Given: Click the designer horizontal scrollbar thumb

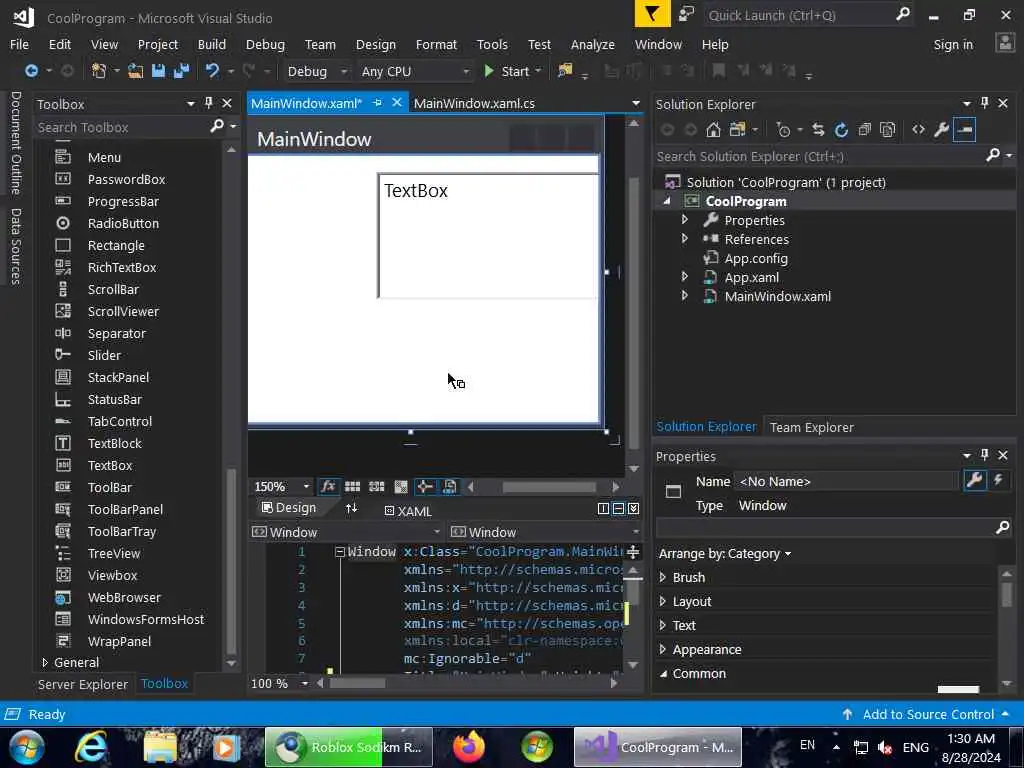Looking at the screenshot, I should coord(549,487).
